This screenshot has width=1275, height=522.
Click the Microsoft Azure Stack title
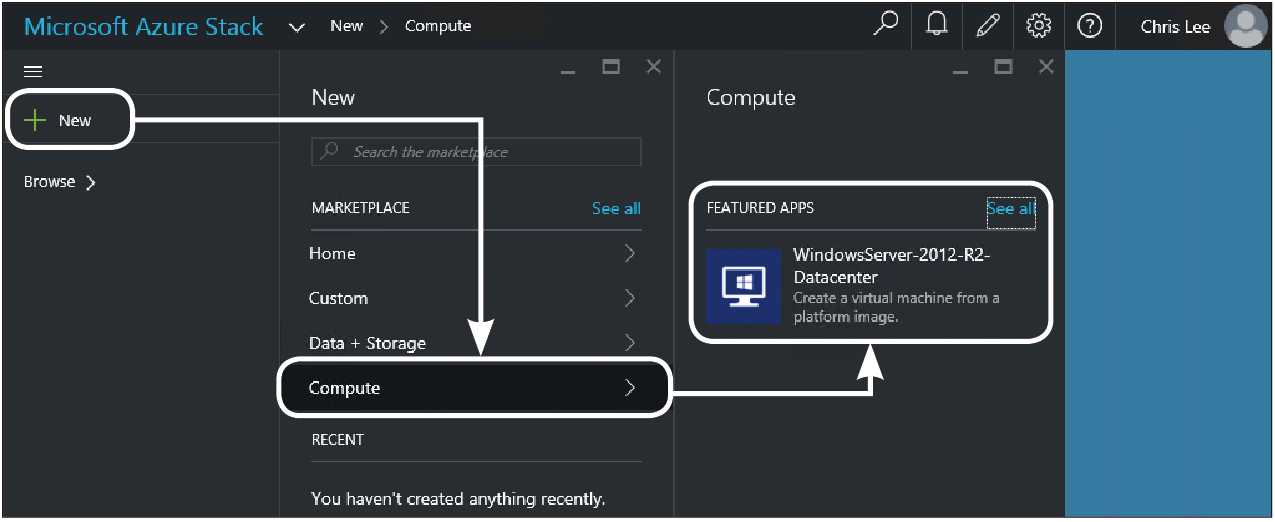(144, 26)
